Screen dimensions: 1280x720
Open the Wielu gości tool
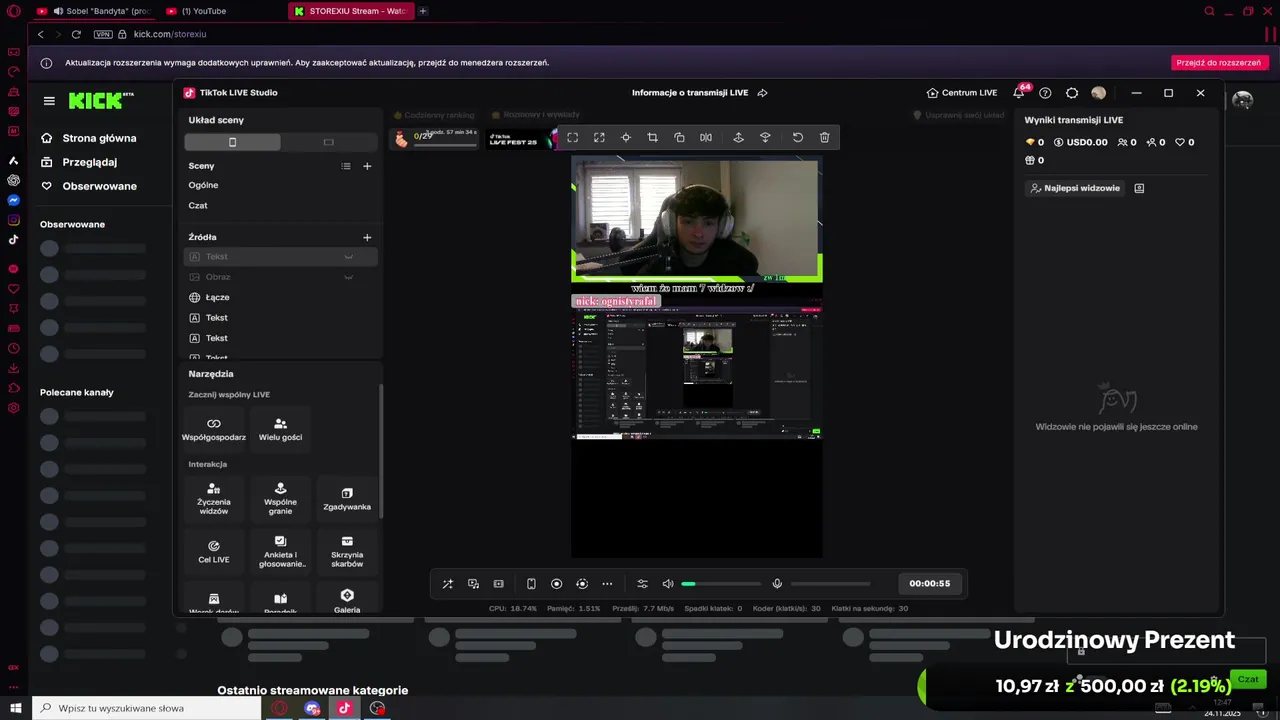point(280,429)
